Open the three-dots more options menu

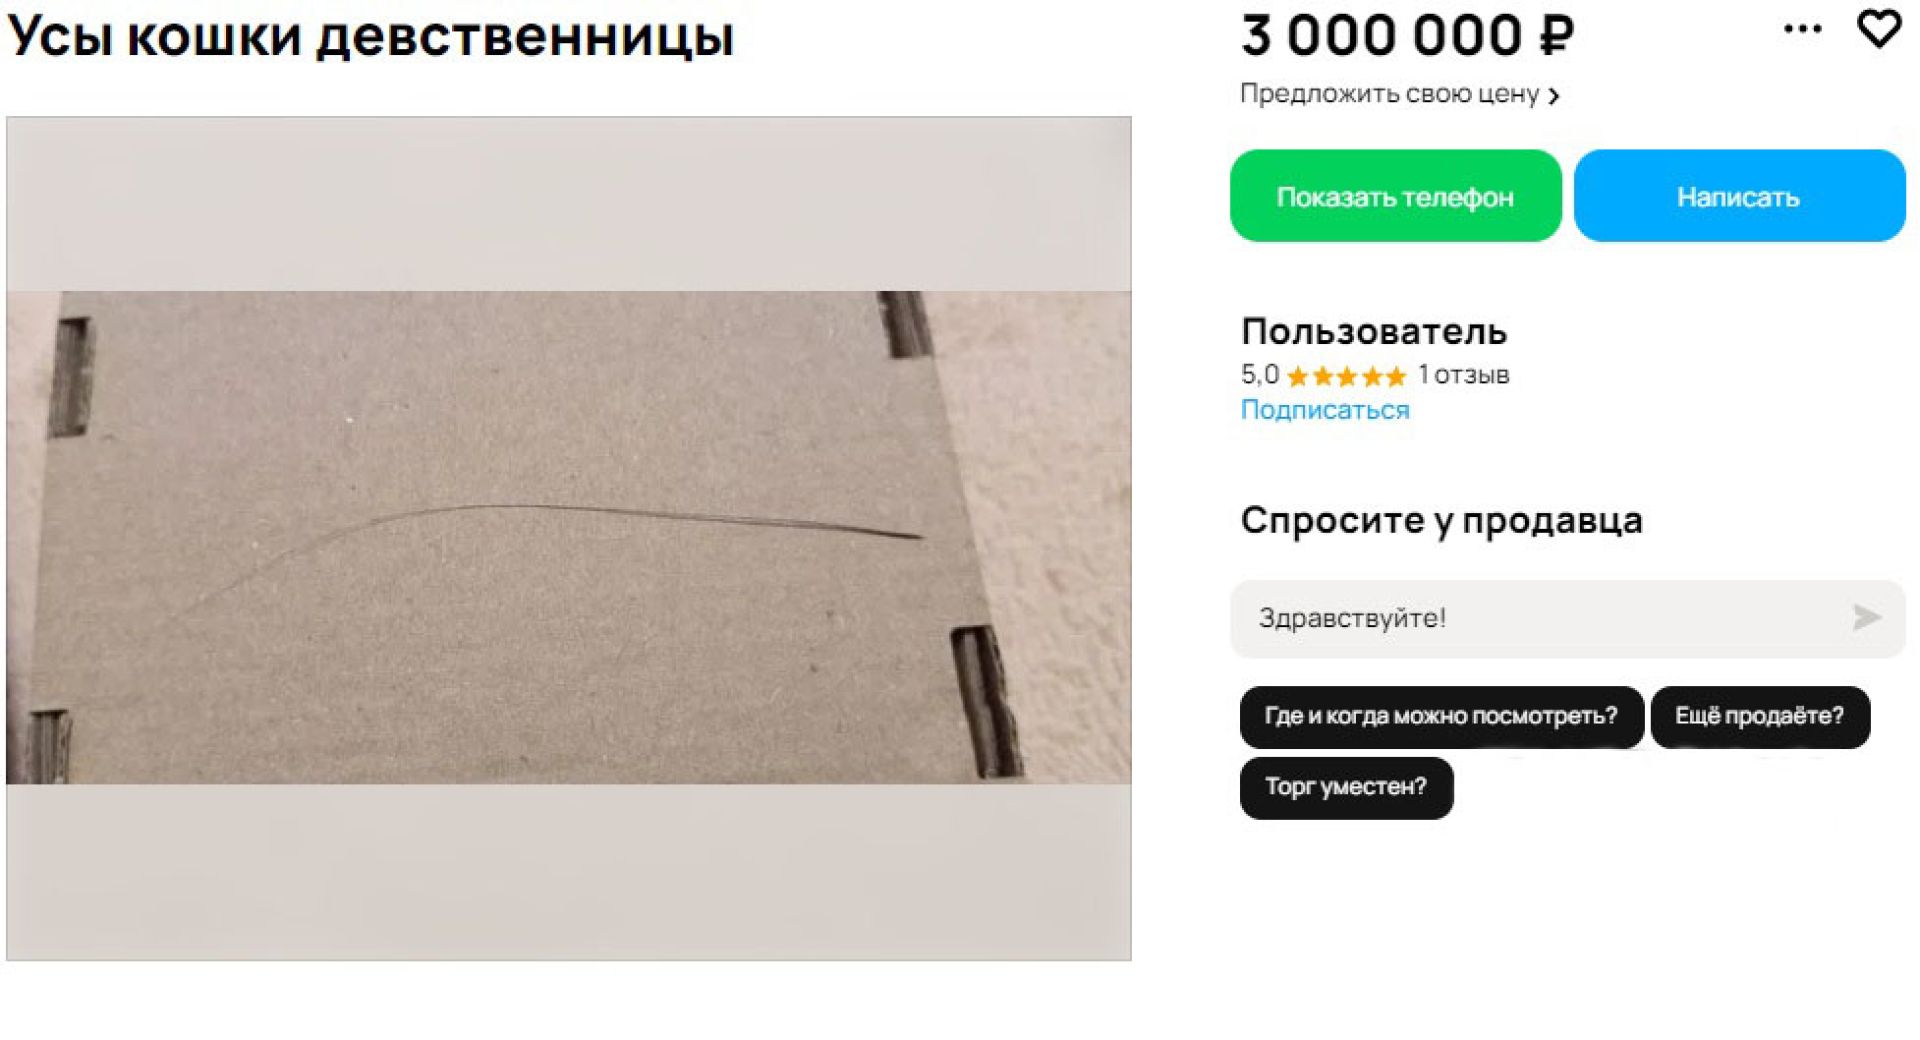[x=1802, y=29]
